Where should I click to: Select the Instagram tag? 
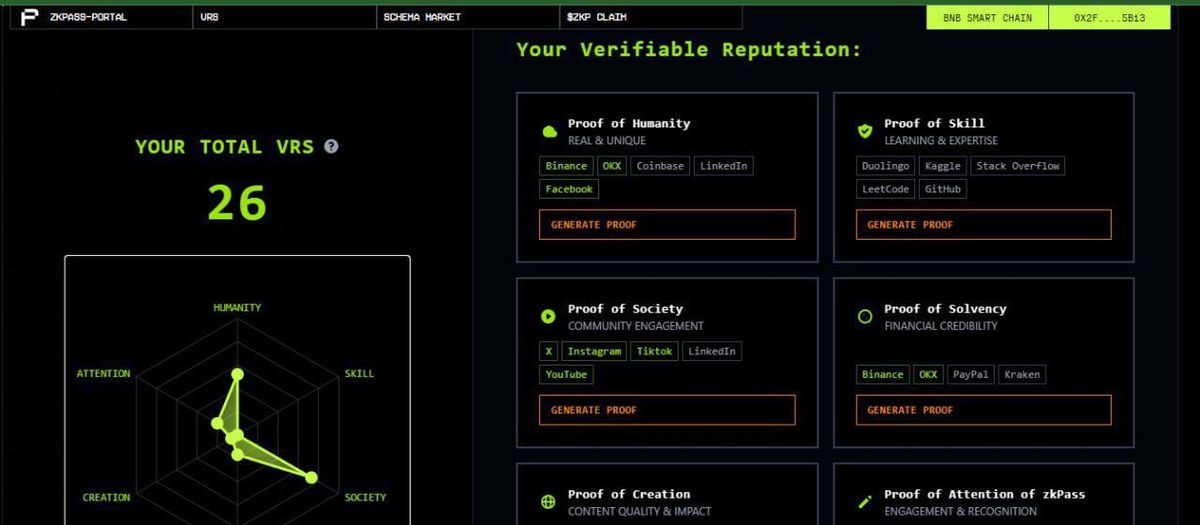tap(594, 351)
